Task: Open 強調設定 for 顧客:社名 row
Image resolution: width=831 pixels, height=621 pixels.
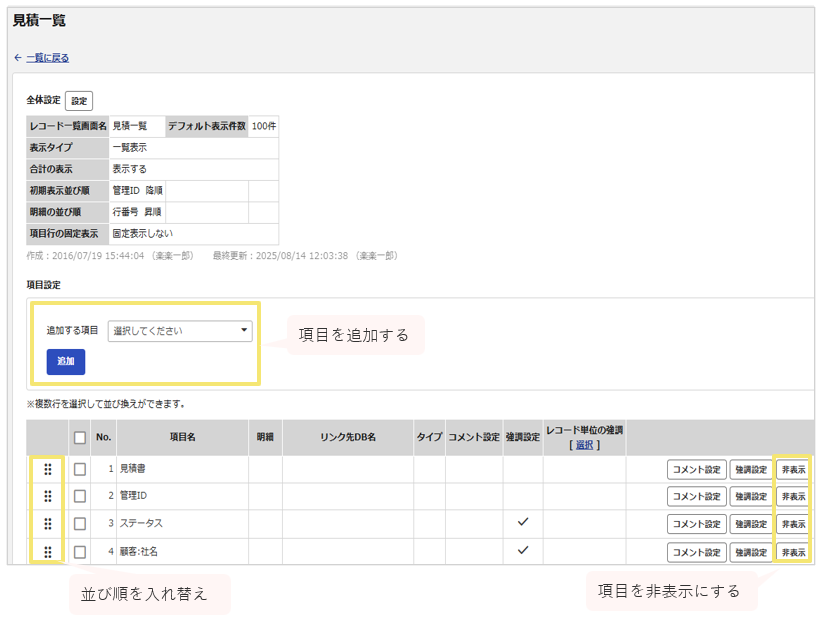Action: pyautogui.click(x=751, y=552)
